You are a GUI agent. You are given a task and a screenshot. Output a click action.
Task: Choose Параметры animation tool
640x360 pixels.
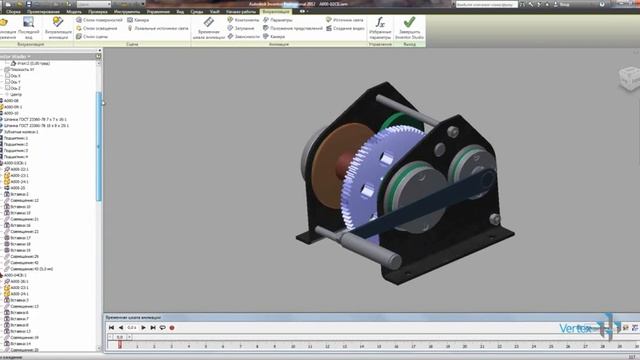278,20
